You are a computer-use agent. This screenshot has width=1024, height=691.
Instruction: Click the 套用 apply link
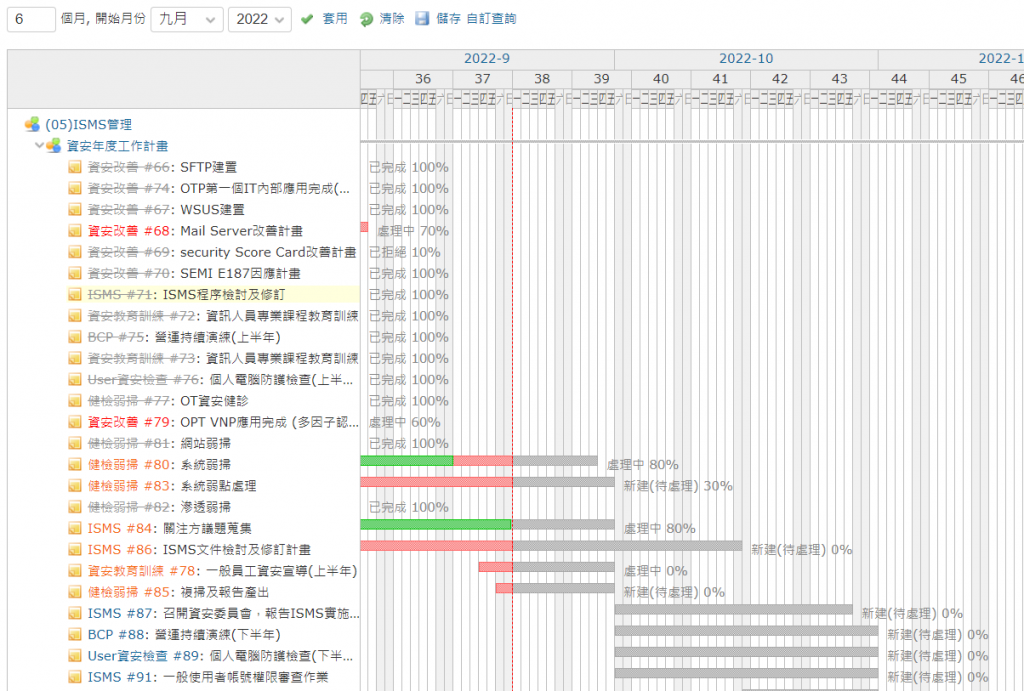335,19
